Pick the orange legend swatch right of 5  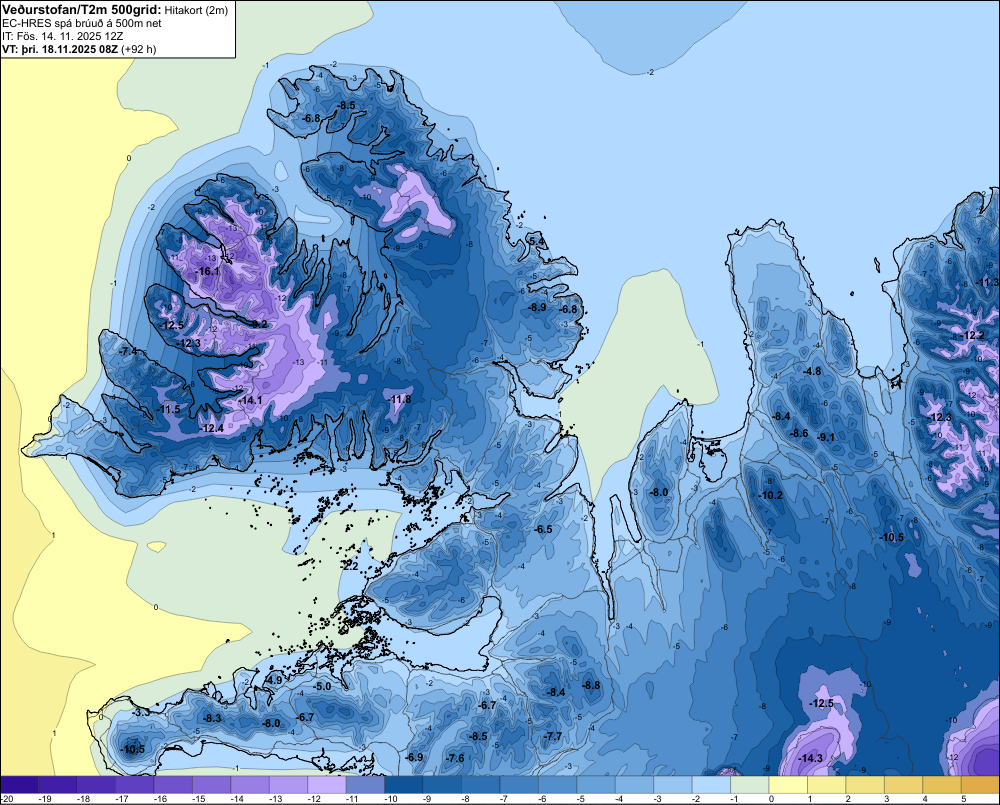coord(980,784)
